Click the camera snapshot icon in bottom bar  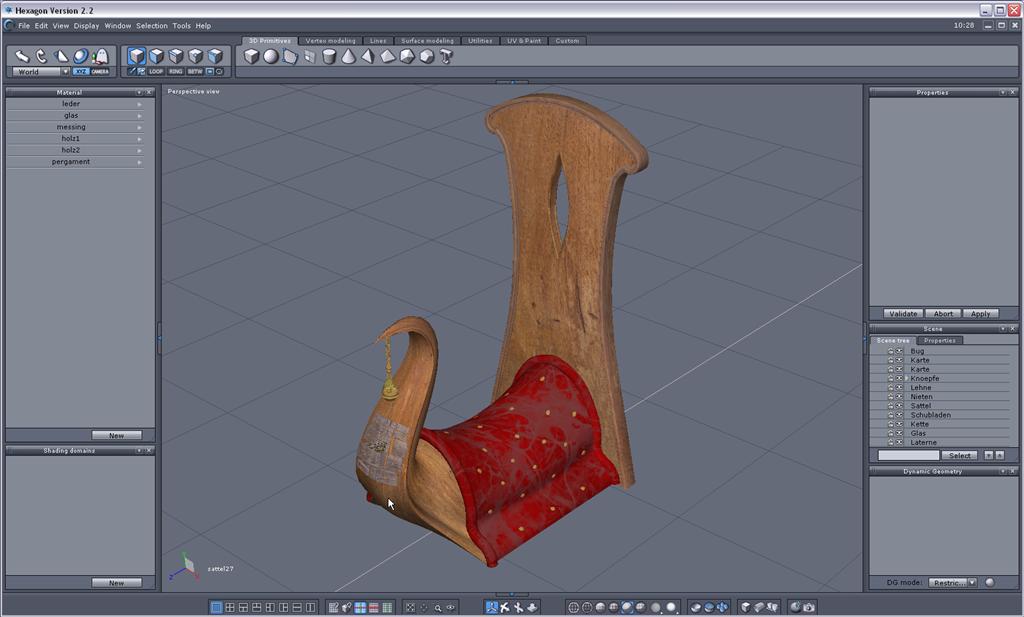click(809, 607)
